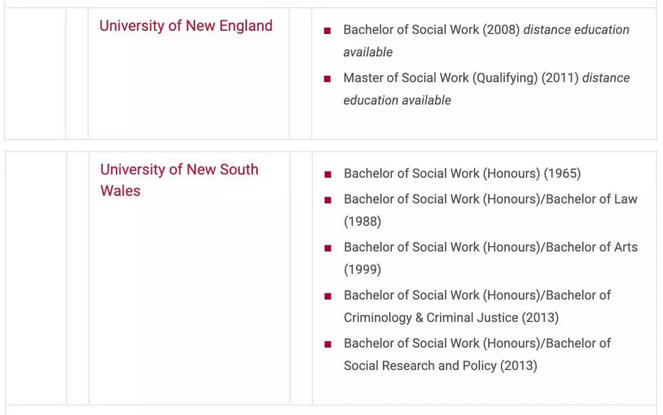Image resolution: width=663 pixels, height=415 pixels.
Task: Click the bullet beside the Social Research entry
Action: 327,345
